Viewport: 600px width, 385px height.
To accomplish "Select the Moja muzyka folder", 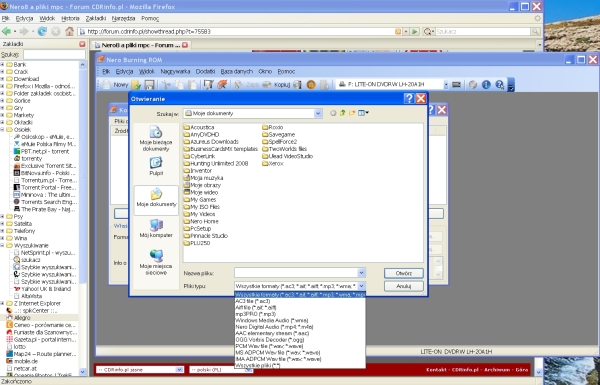I will (203, 178).
